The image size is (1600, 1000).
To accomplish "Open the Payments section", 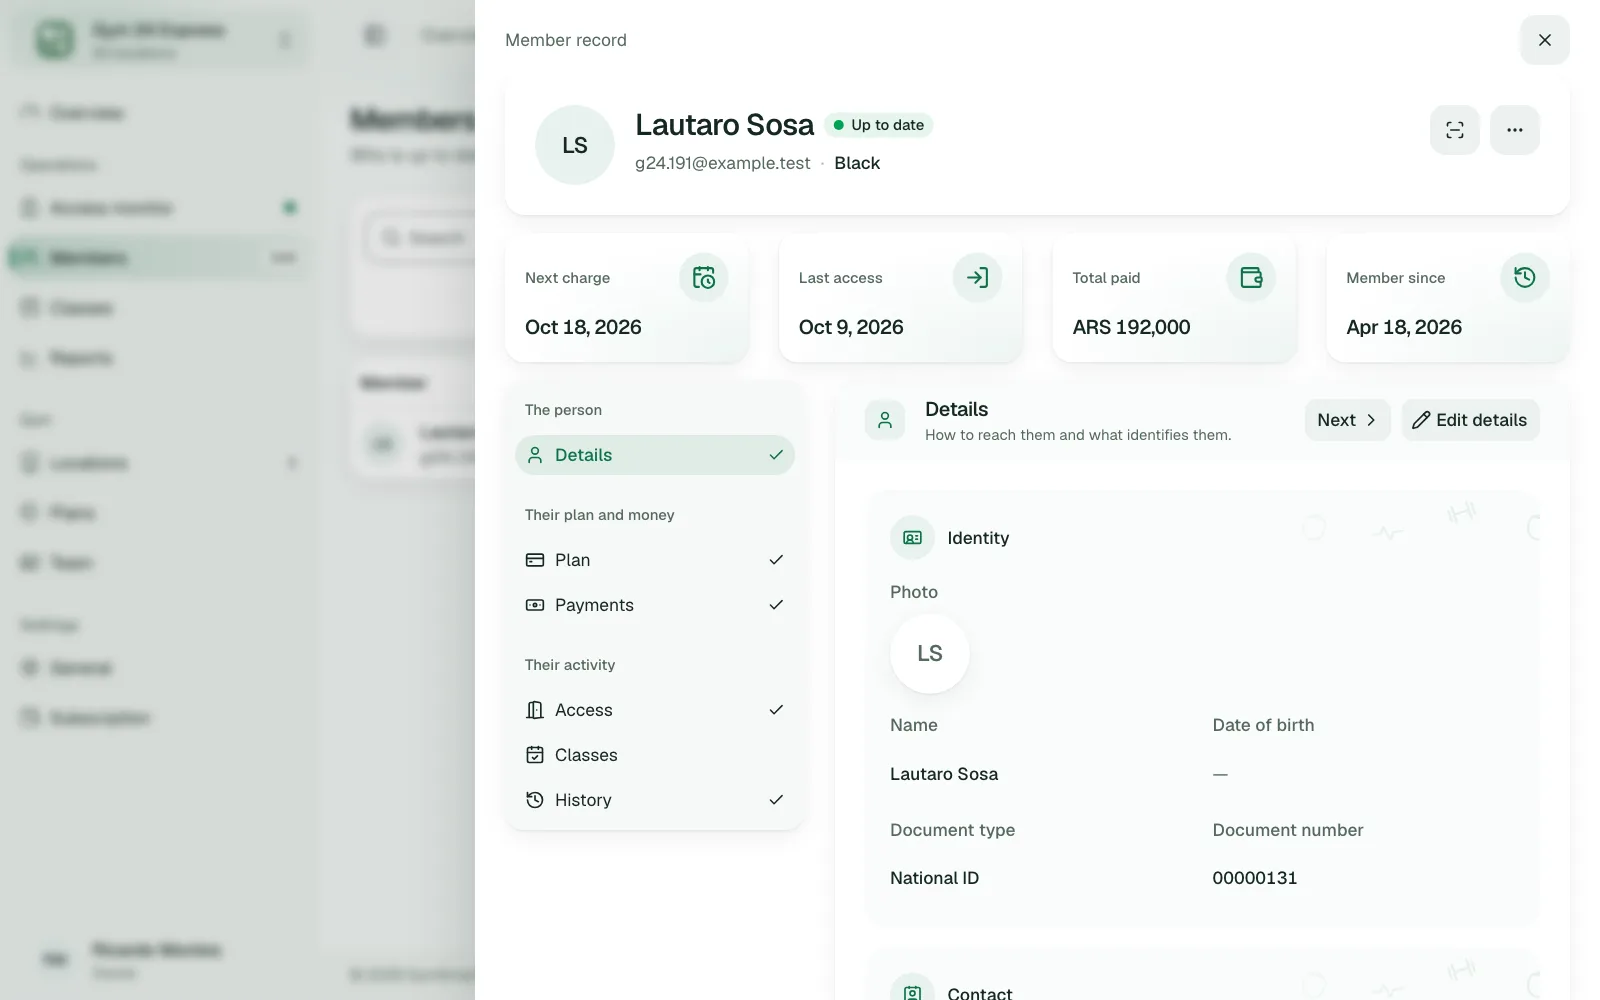I will click(x=655, y=605).
